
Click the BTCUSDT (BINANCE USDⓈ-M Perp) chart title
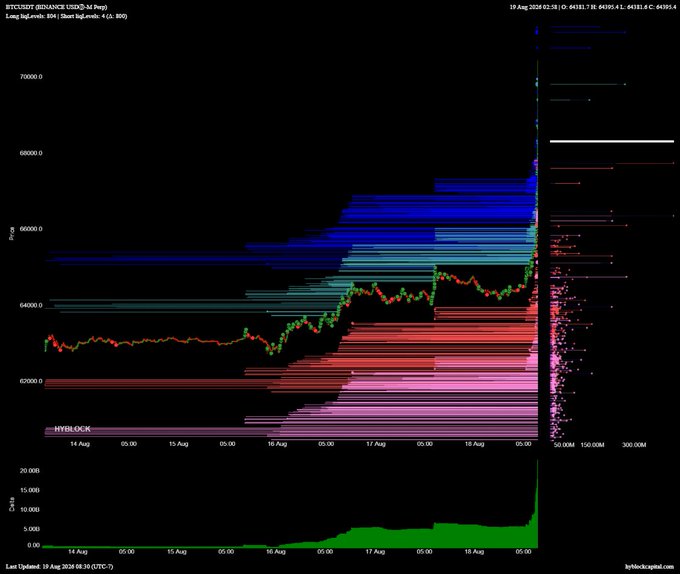coord(57,7)
